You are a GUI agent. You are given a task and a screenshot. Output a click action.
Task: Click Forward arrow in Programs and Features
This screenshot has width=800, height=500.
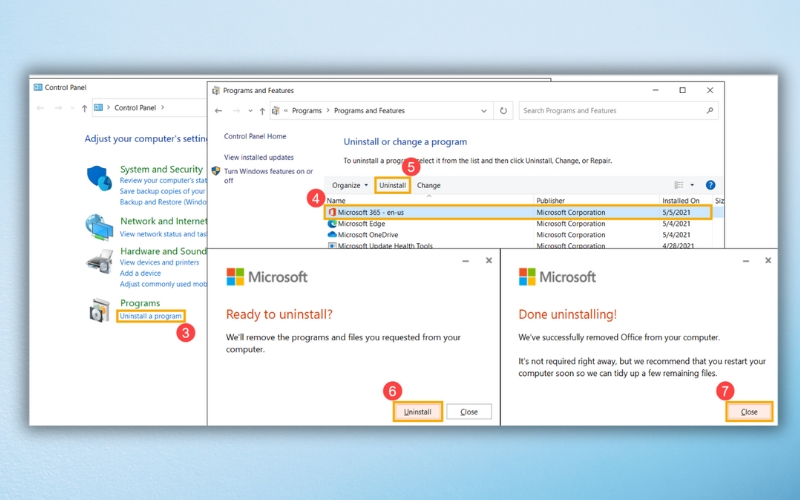[x=236, y=111]
